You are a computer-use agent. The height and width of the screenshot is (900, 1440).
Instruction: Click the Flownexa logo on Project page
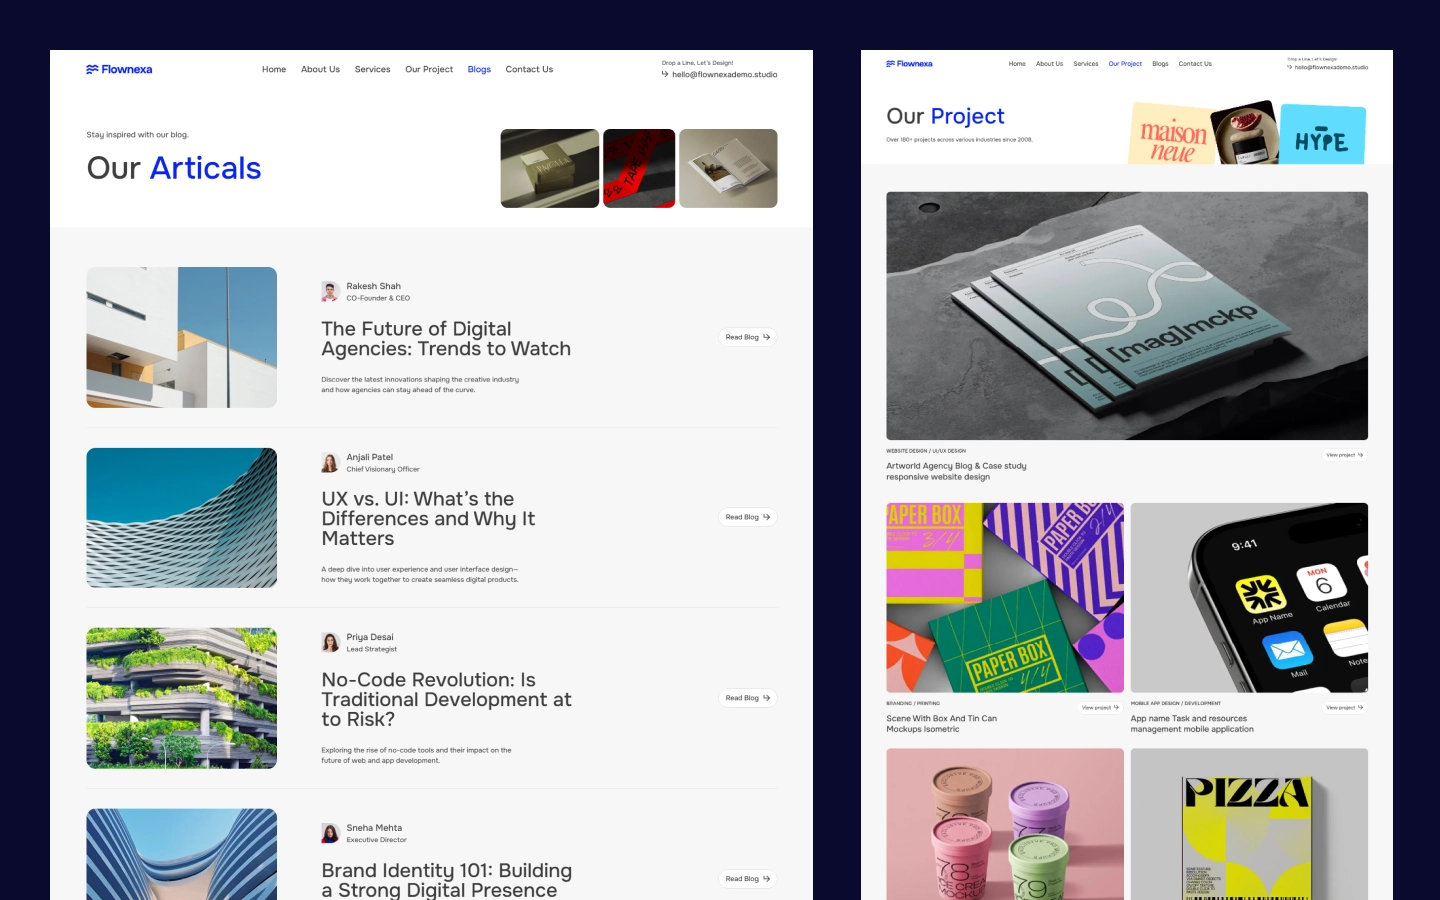(909, 64)
